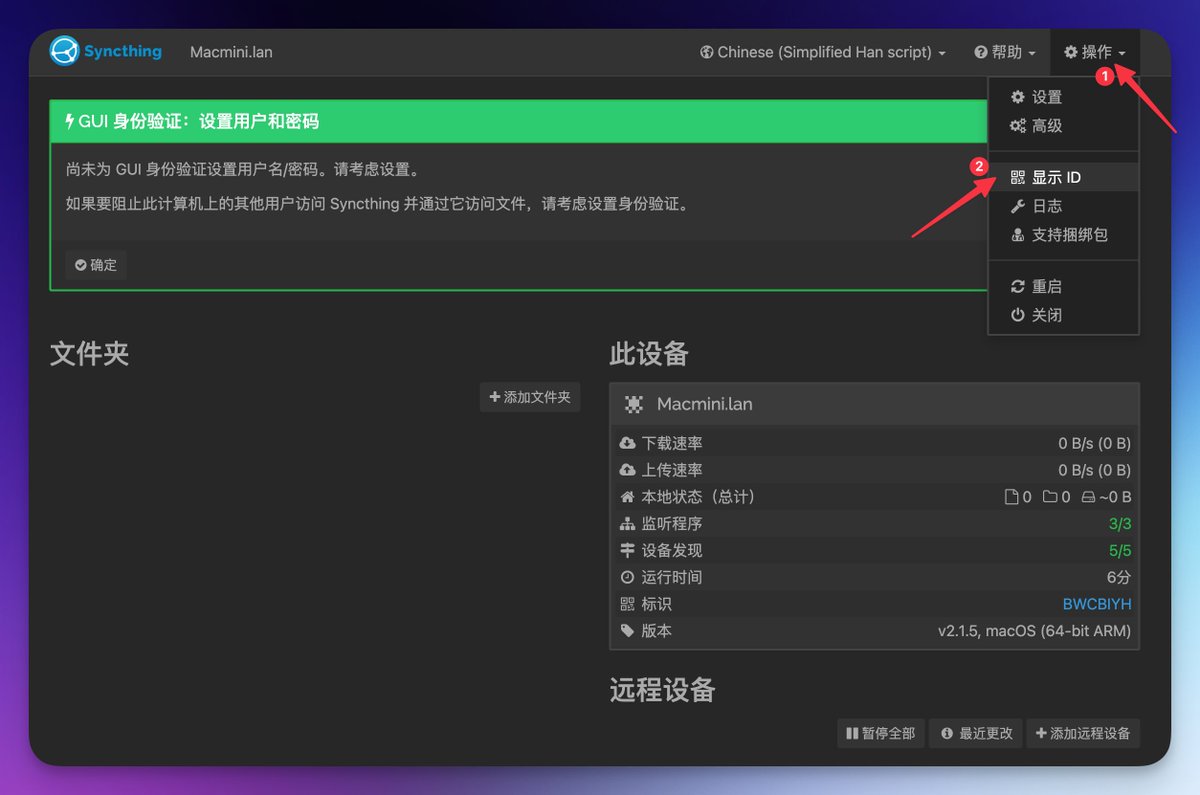This screenshot has height=795, width=1200.
Task: Click the 下载速率 0 B/s (0 B) value
Action: coord(1095,443)
